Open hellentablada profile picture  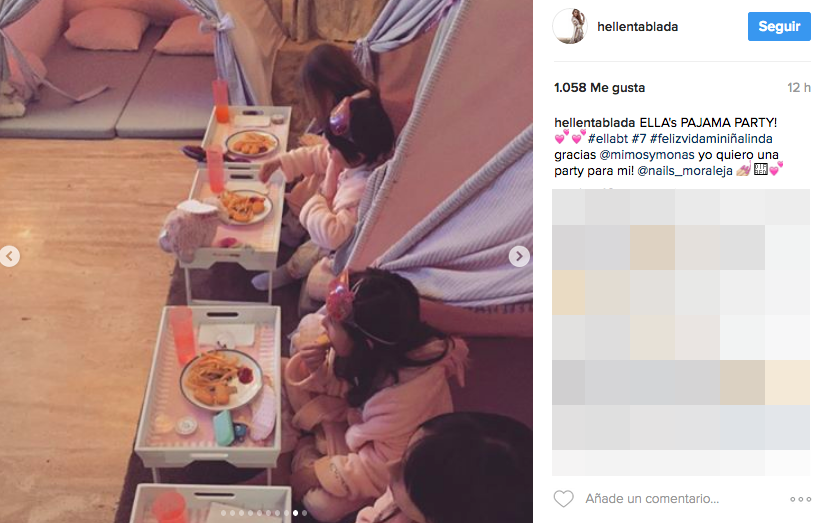(x=570, y=26)
